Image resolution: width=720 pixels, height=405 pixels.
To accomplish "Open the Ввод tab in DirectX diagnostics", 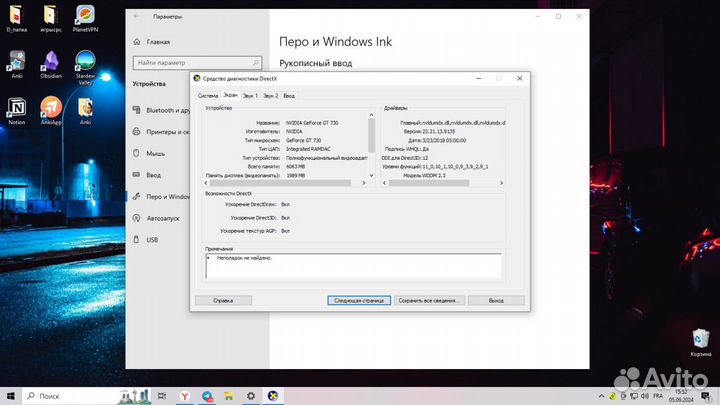I will point(289,95).
